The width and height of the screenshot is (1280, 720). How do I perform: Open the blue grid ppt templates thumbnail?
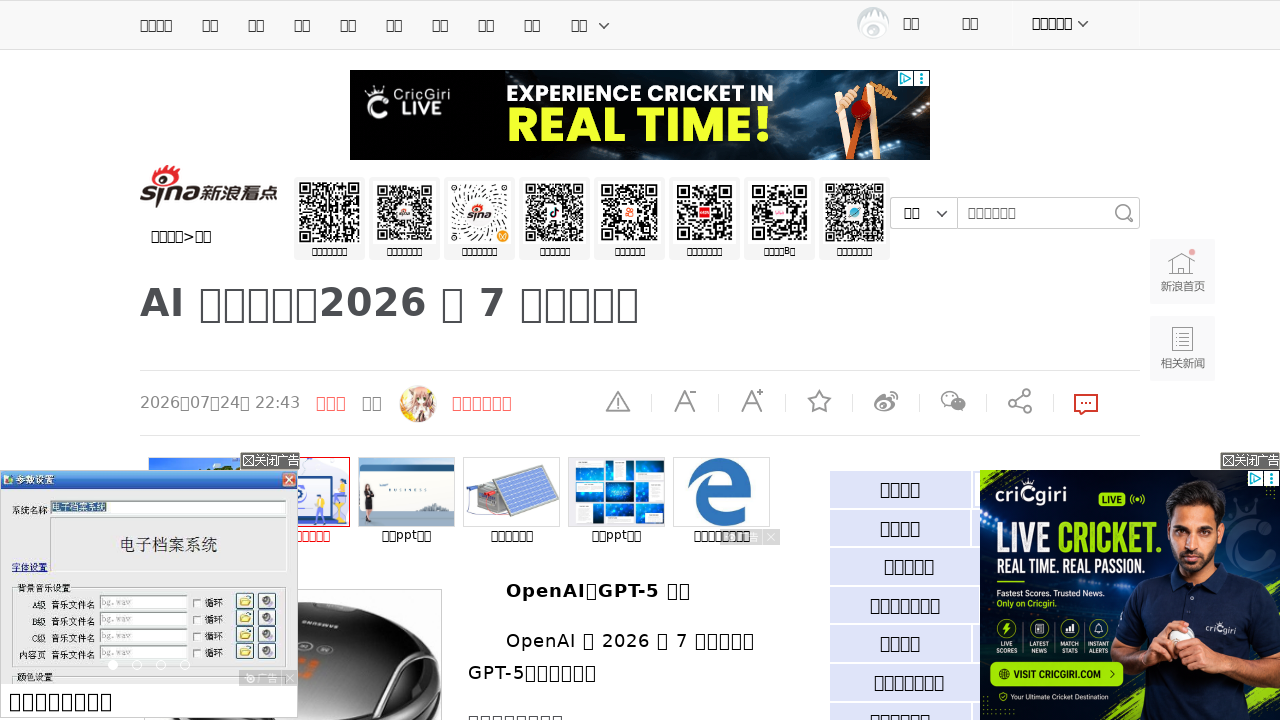coord(616,492)
